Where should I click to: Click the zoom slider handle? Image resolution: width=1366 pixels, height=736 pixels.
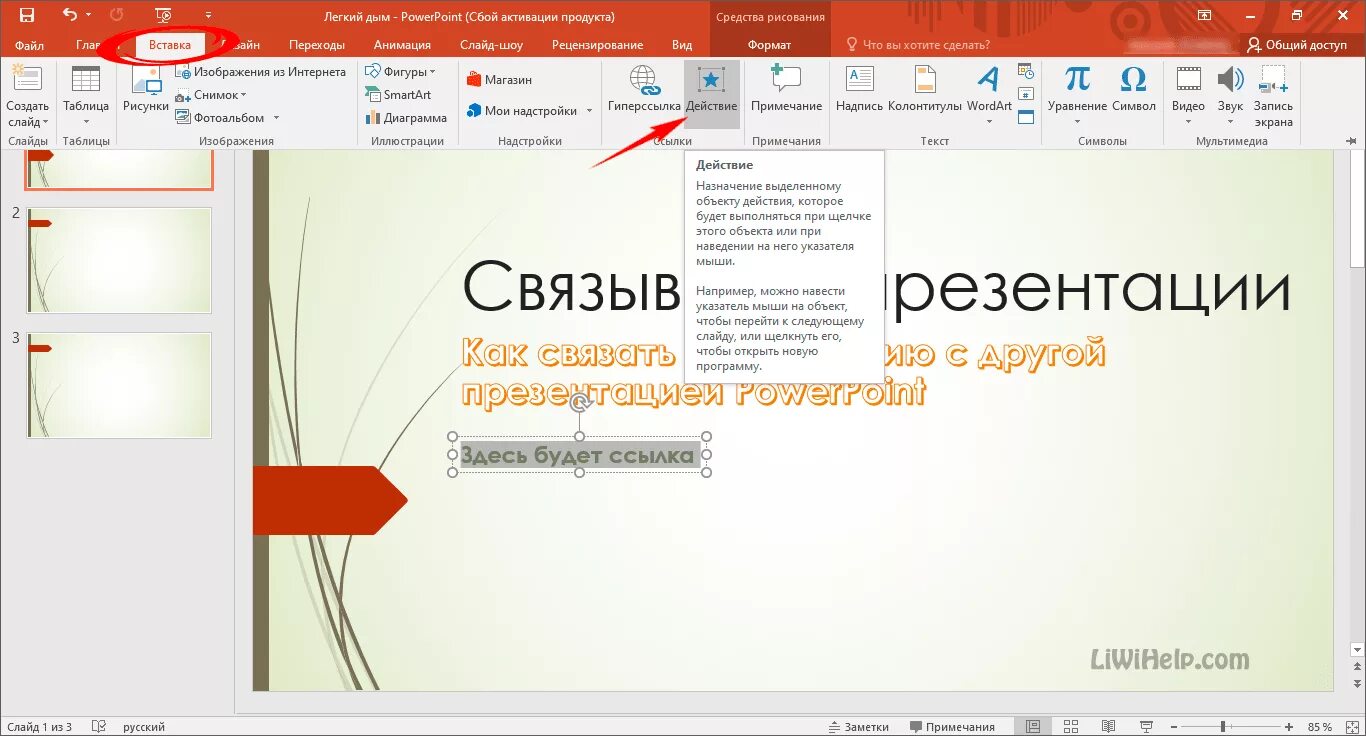click(1222, 727)
